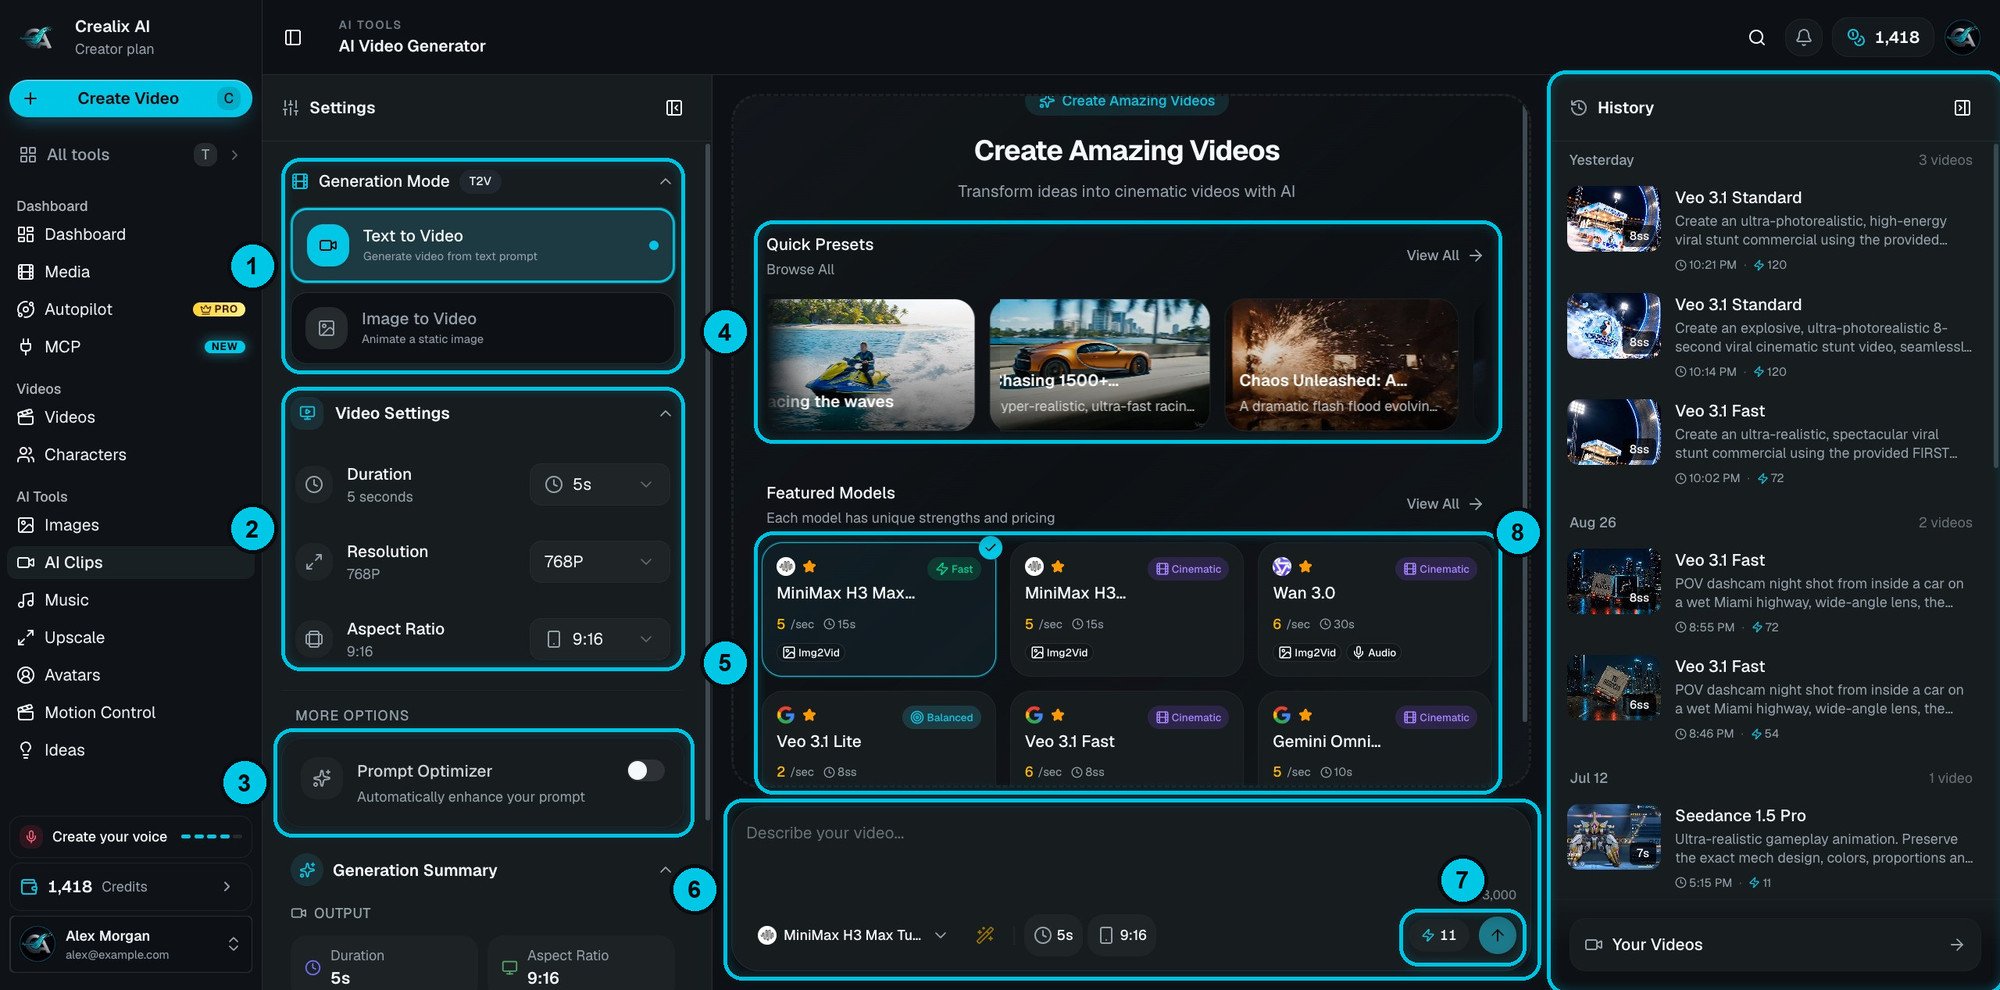Viewport: 2000px width, 990px height.
Task: Click the 11 credits cost indicator
Action: 1439,935
